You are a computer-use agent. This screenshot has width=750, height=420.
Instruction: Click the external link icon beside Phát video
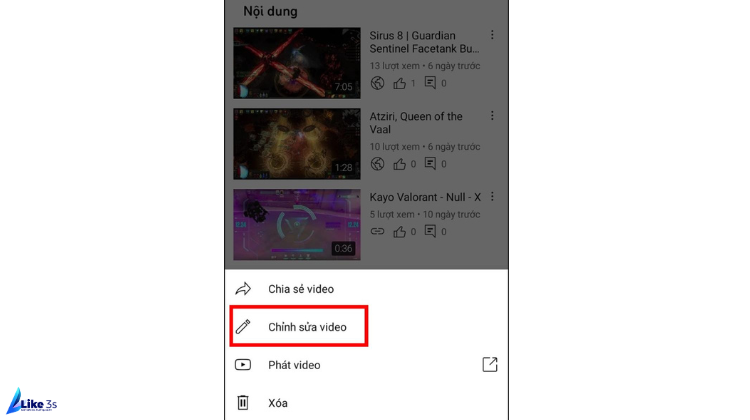pos(490,365)
